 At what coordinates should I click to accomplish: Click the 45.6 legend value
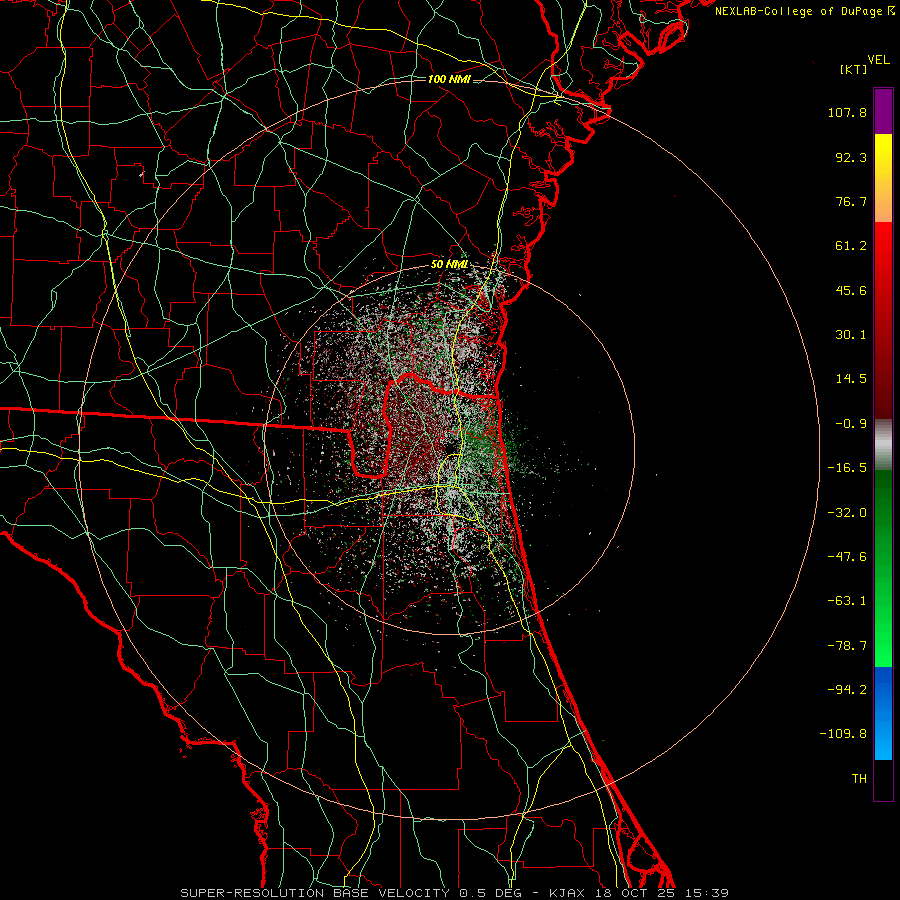click(x=851, y=290)
